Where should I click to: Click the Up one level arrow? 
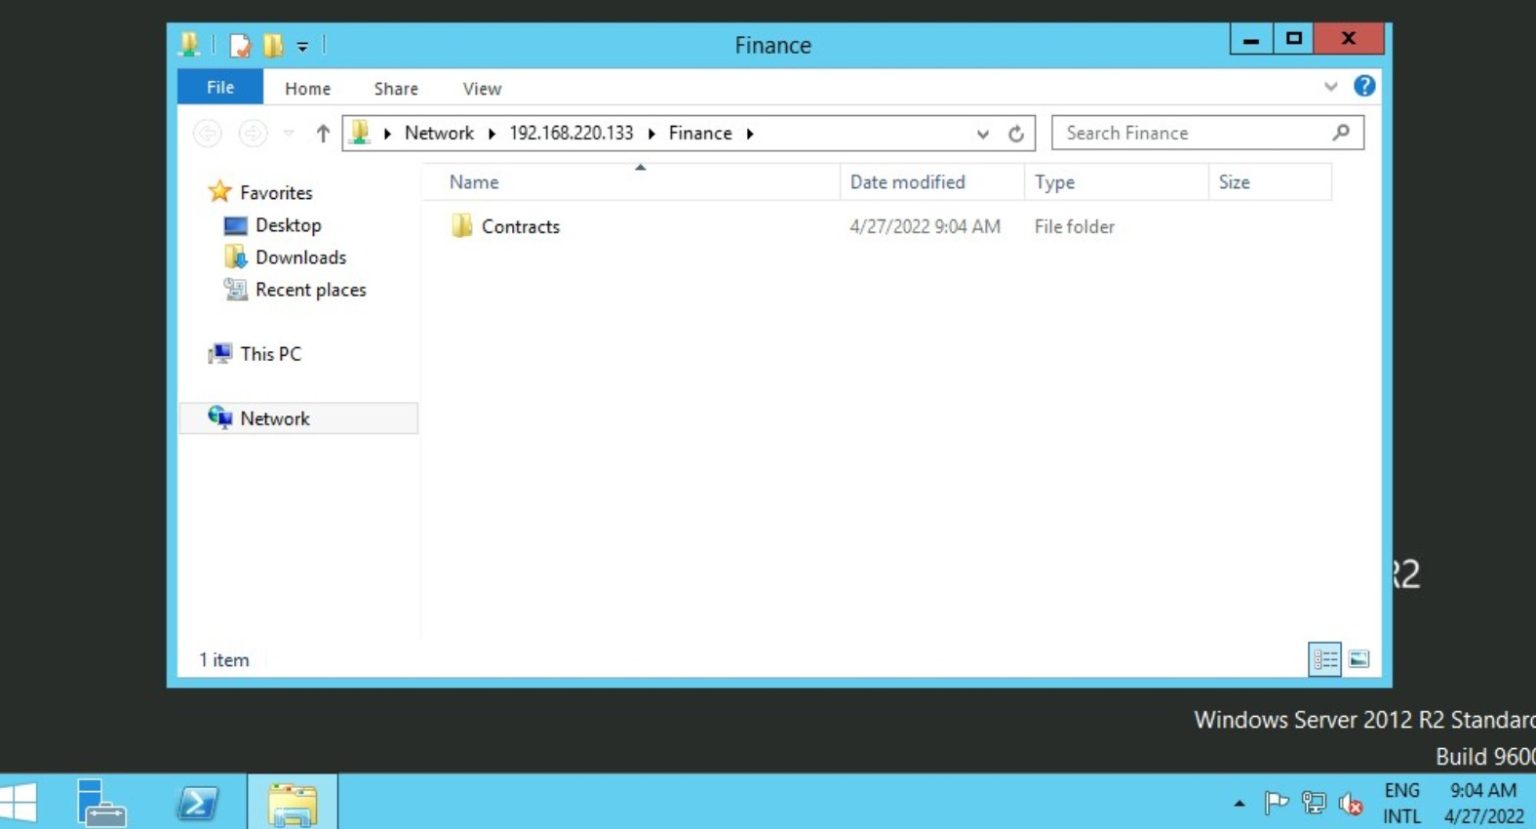tap(322, 133)
